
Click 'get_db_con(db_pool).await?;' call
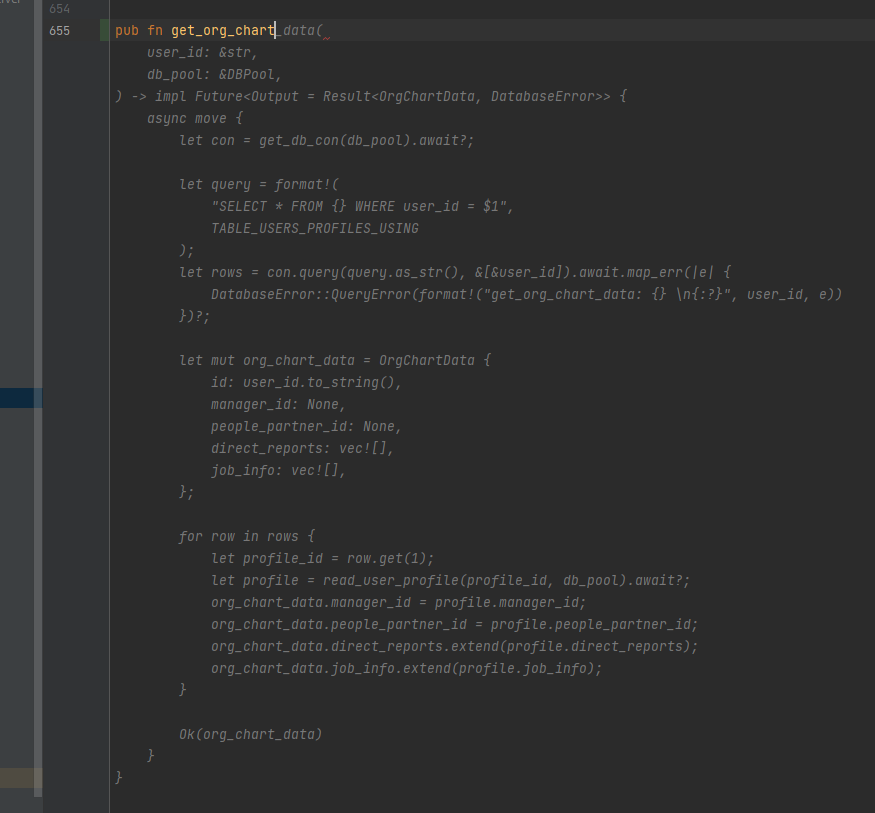(x=366, y=140)
